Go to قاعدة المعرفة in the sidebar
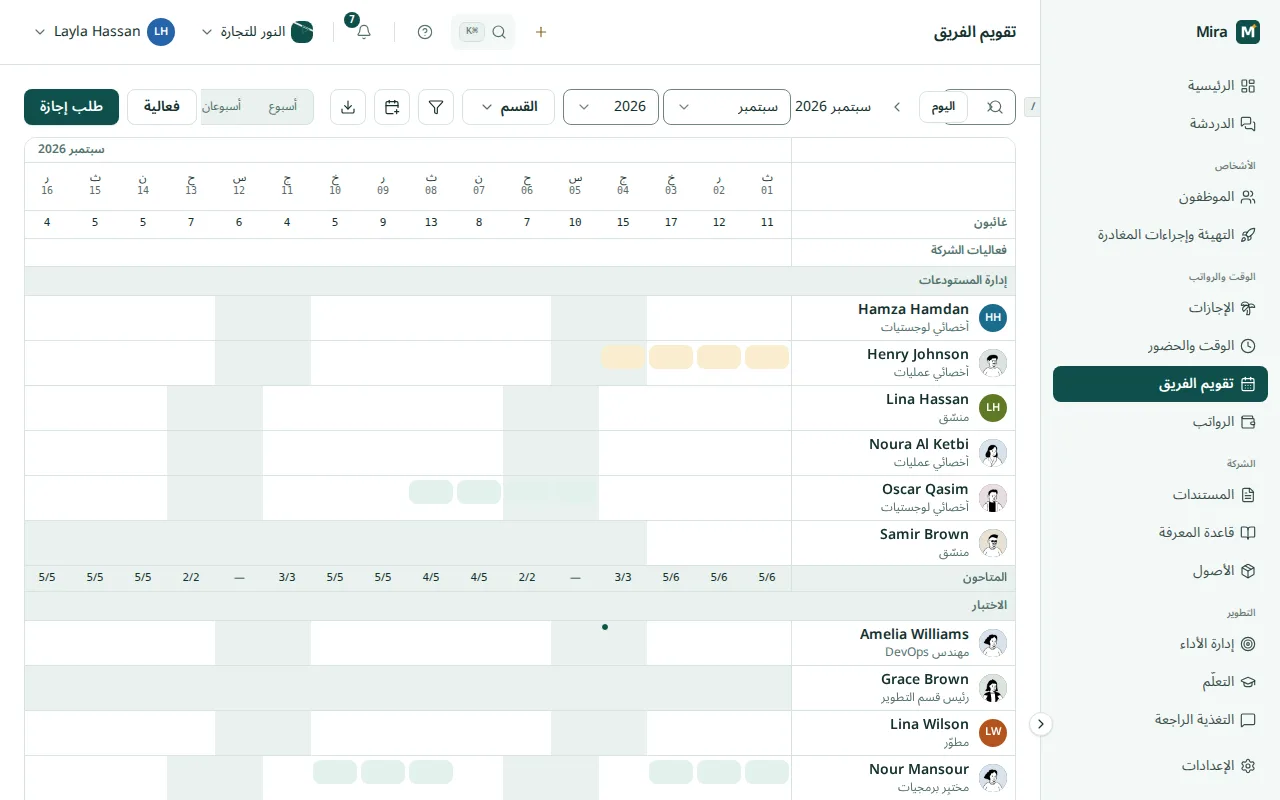The height and width of the screenshot is (800, 1280). (1160, 533)
